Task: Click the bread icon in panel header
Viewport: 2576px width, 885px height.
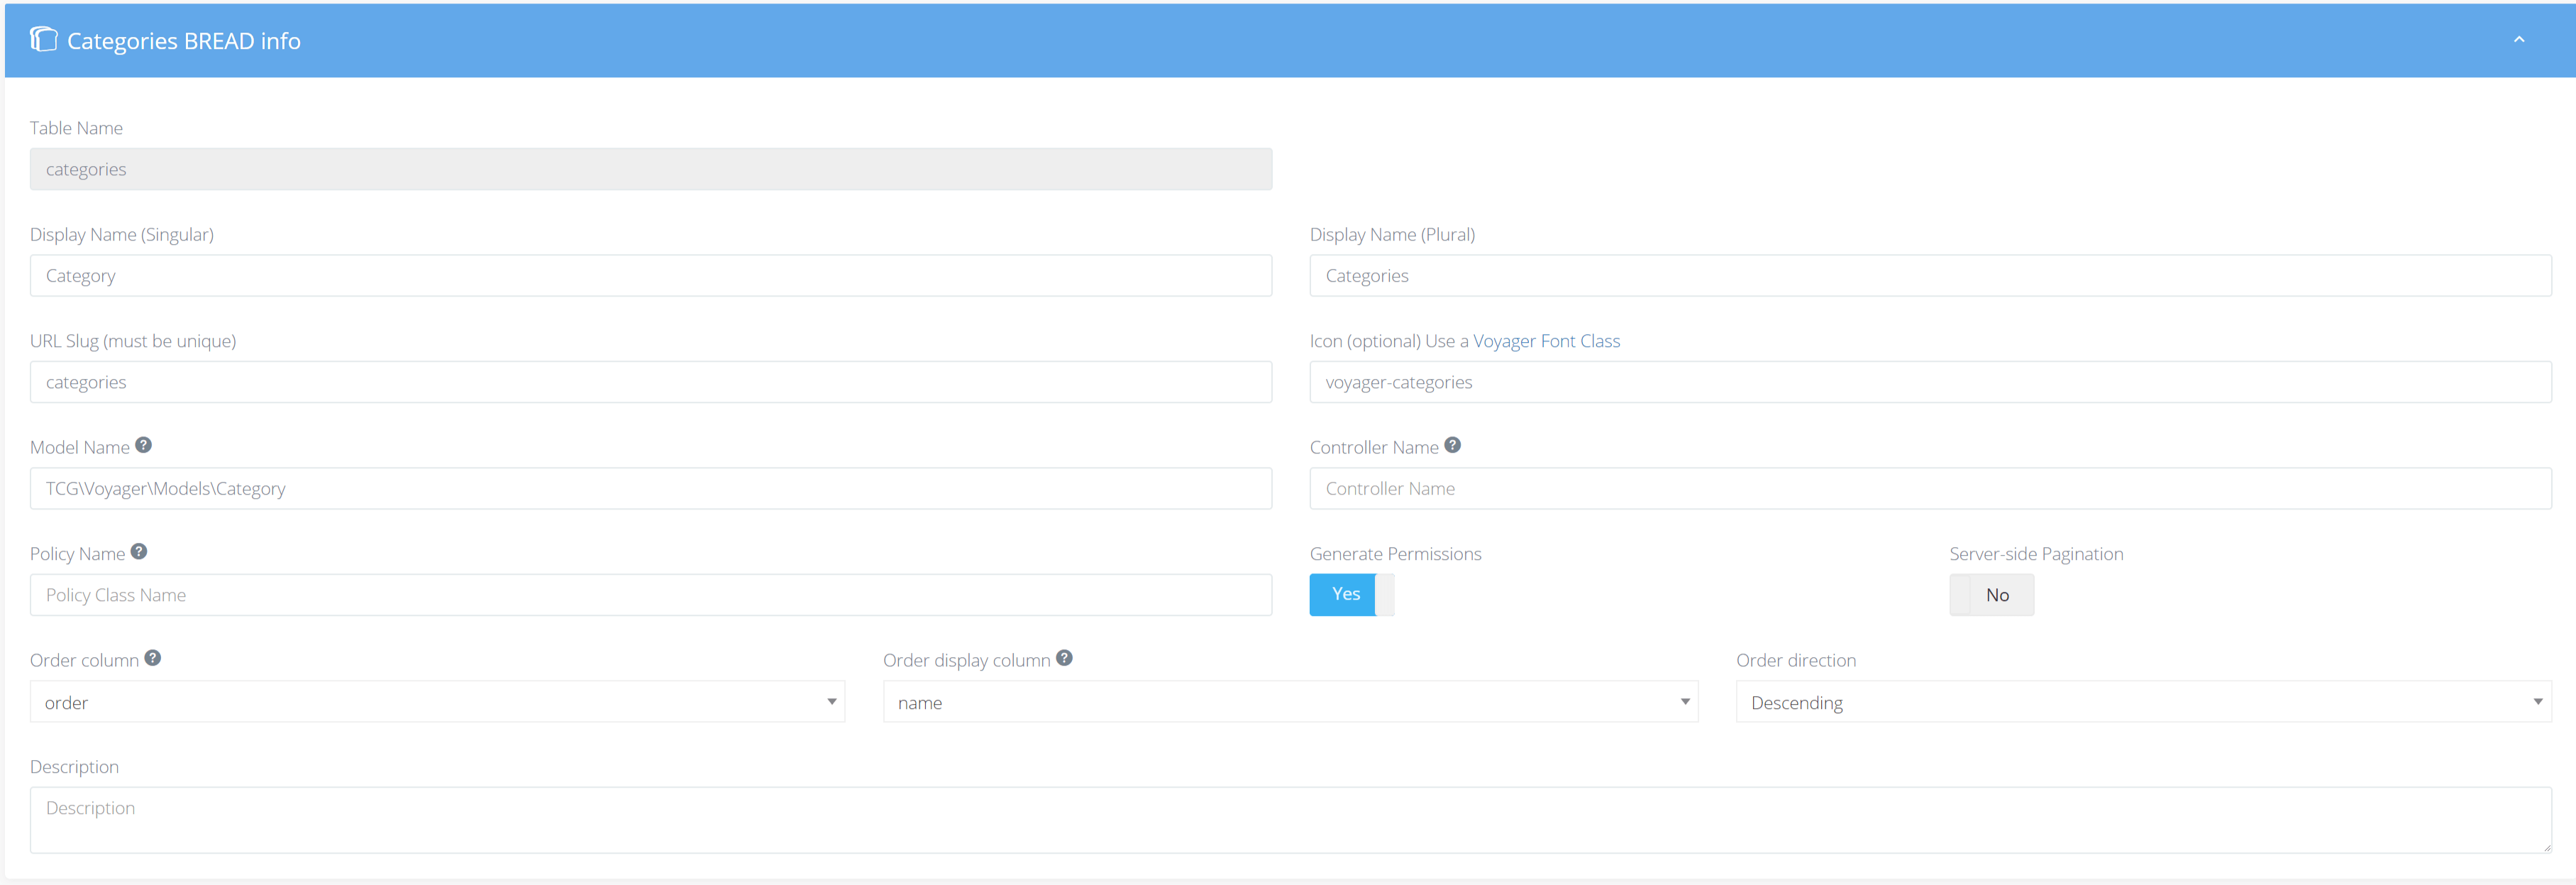Action: click(x=43, y=39)
